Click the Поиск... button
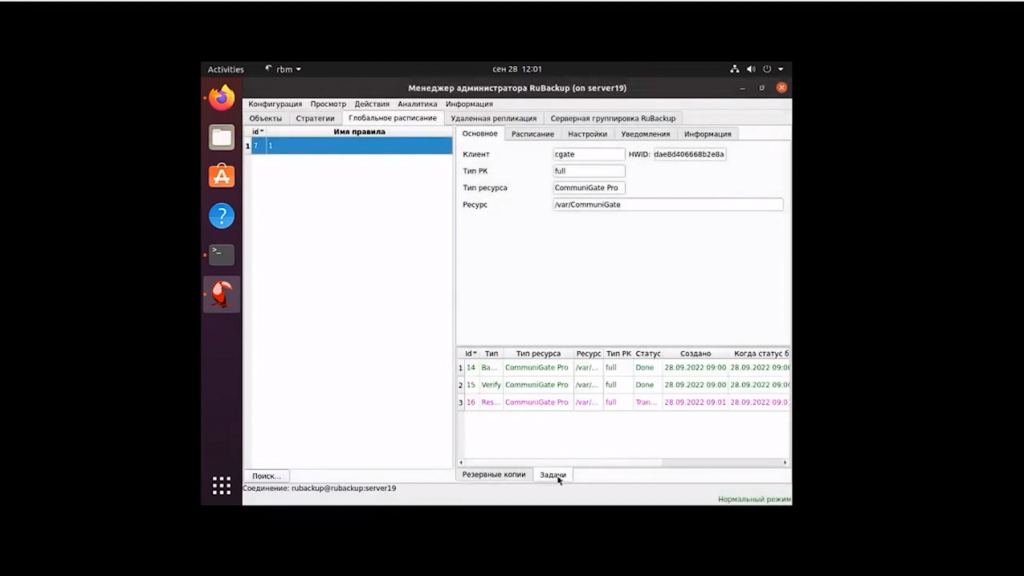This screenshot has height=576, width=1024. coord(266,476)
